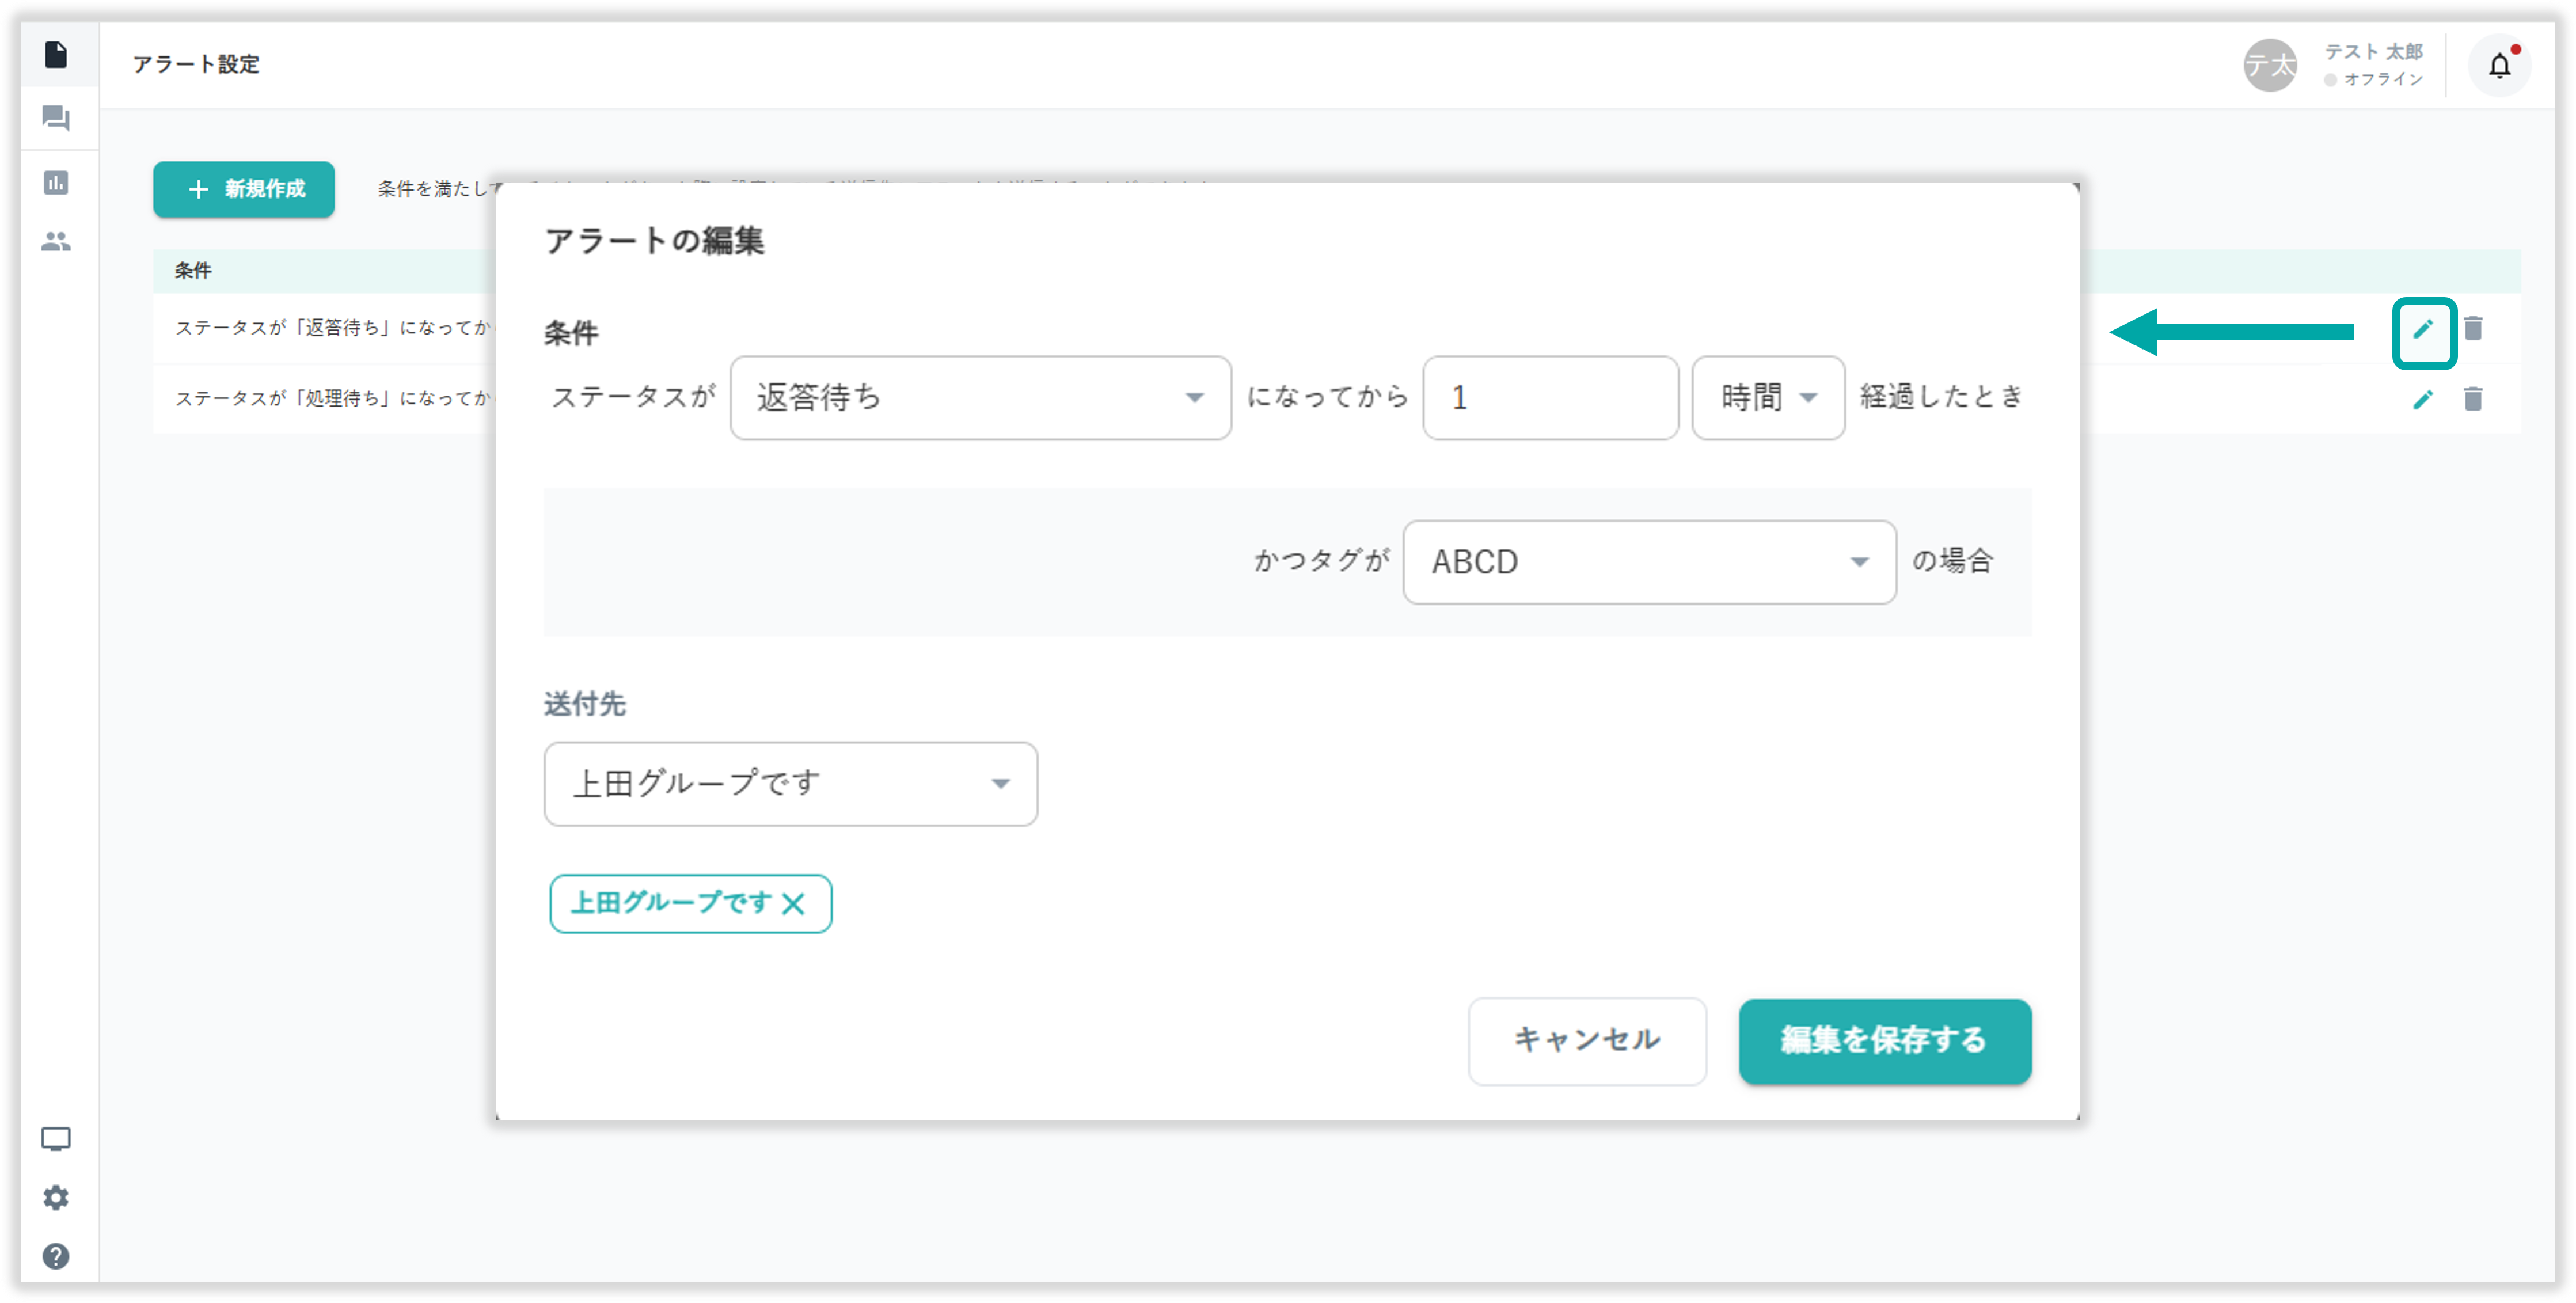Open settings gear in the sidebar
Viewport: 2576px width, 1303px height.
tap(56, 1198)
